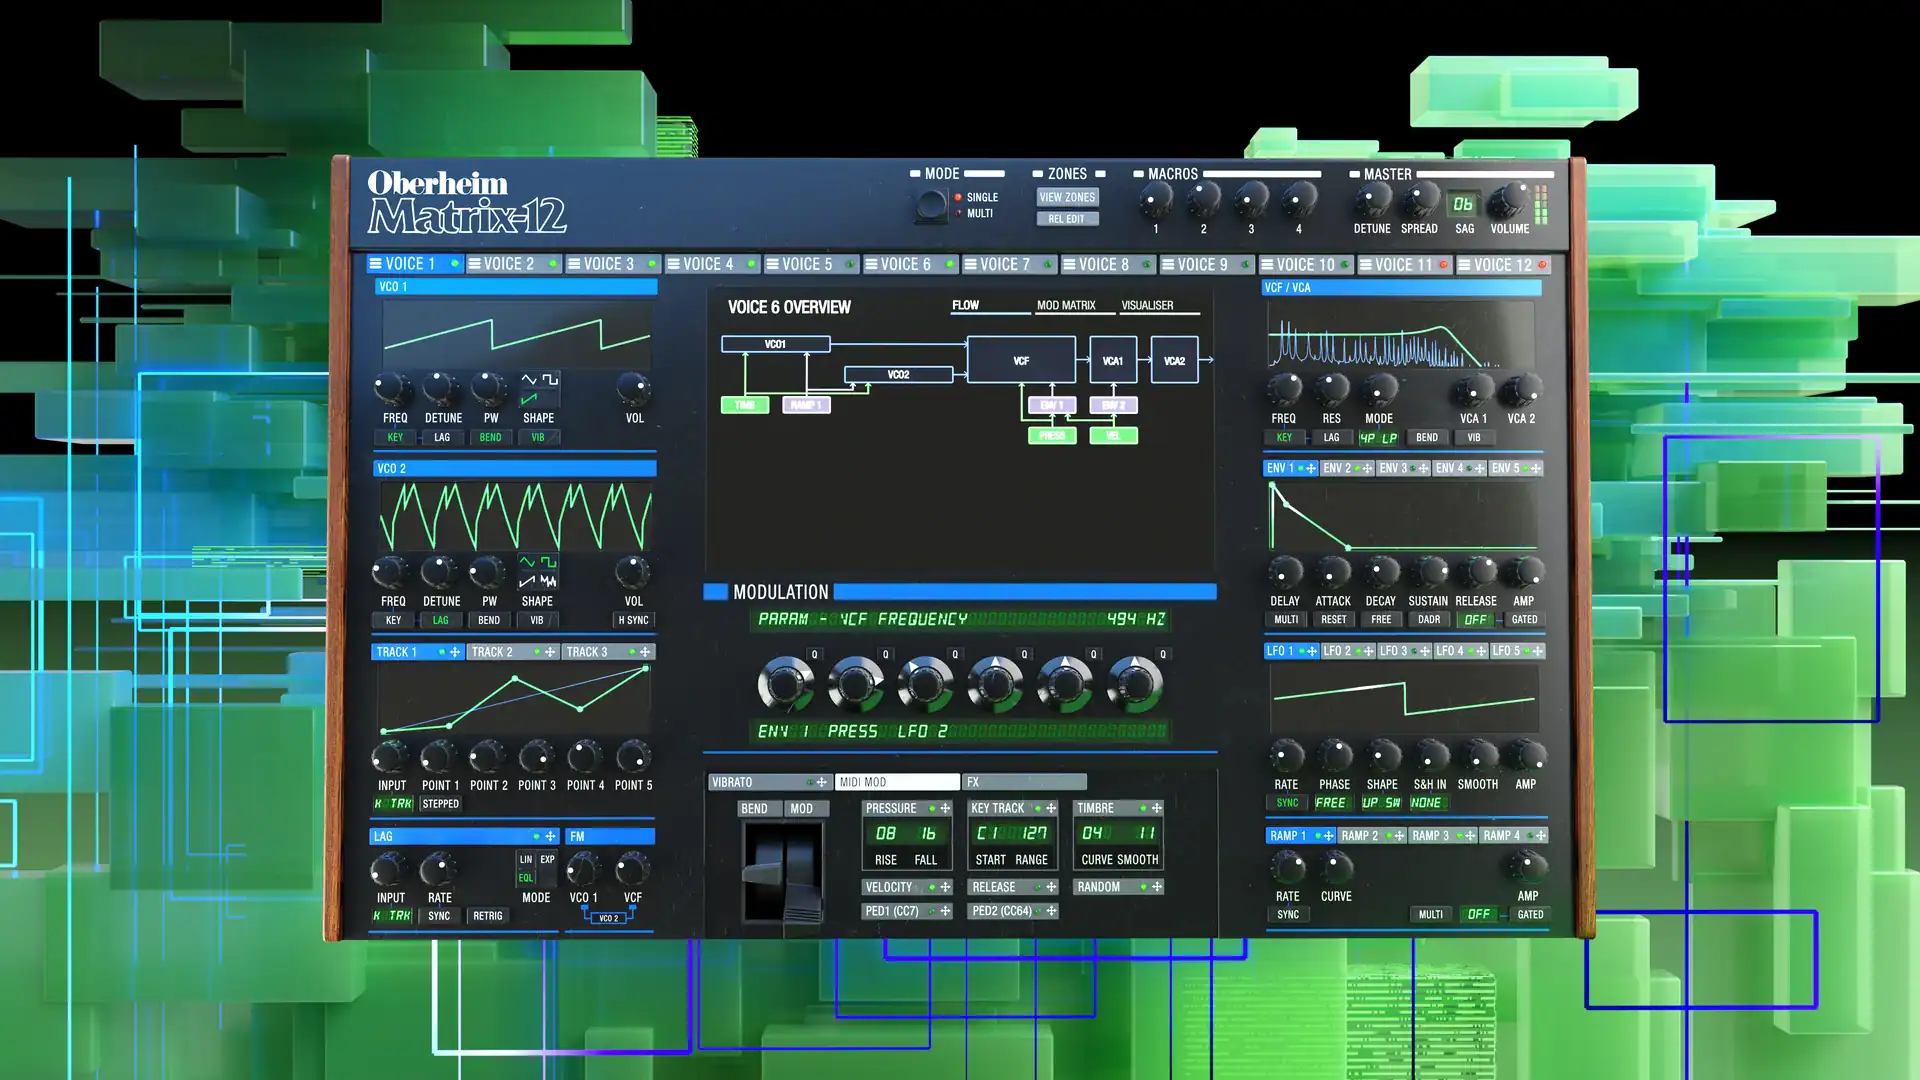Open the FX tab
This screenshot has width=1920, height=1080.
point(1025,782)
